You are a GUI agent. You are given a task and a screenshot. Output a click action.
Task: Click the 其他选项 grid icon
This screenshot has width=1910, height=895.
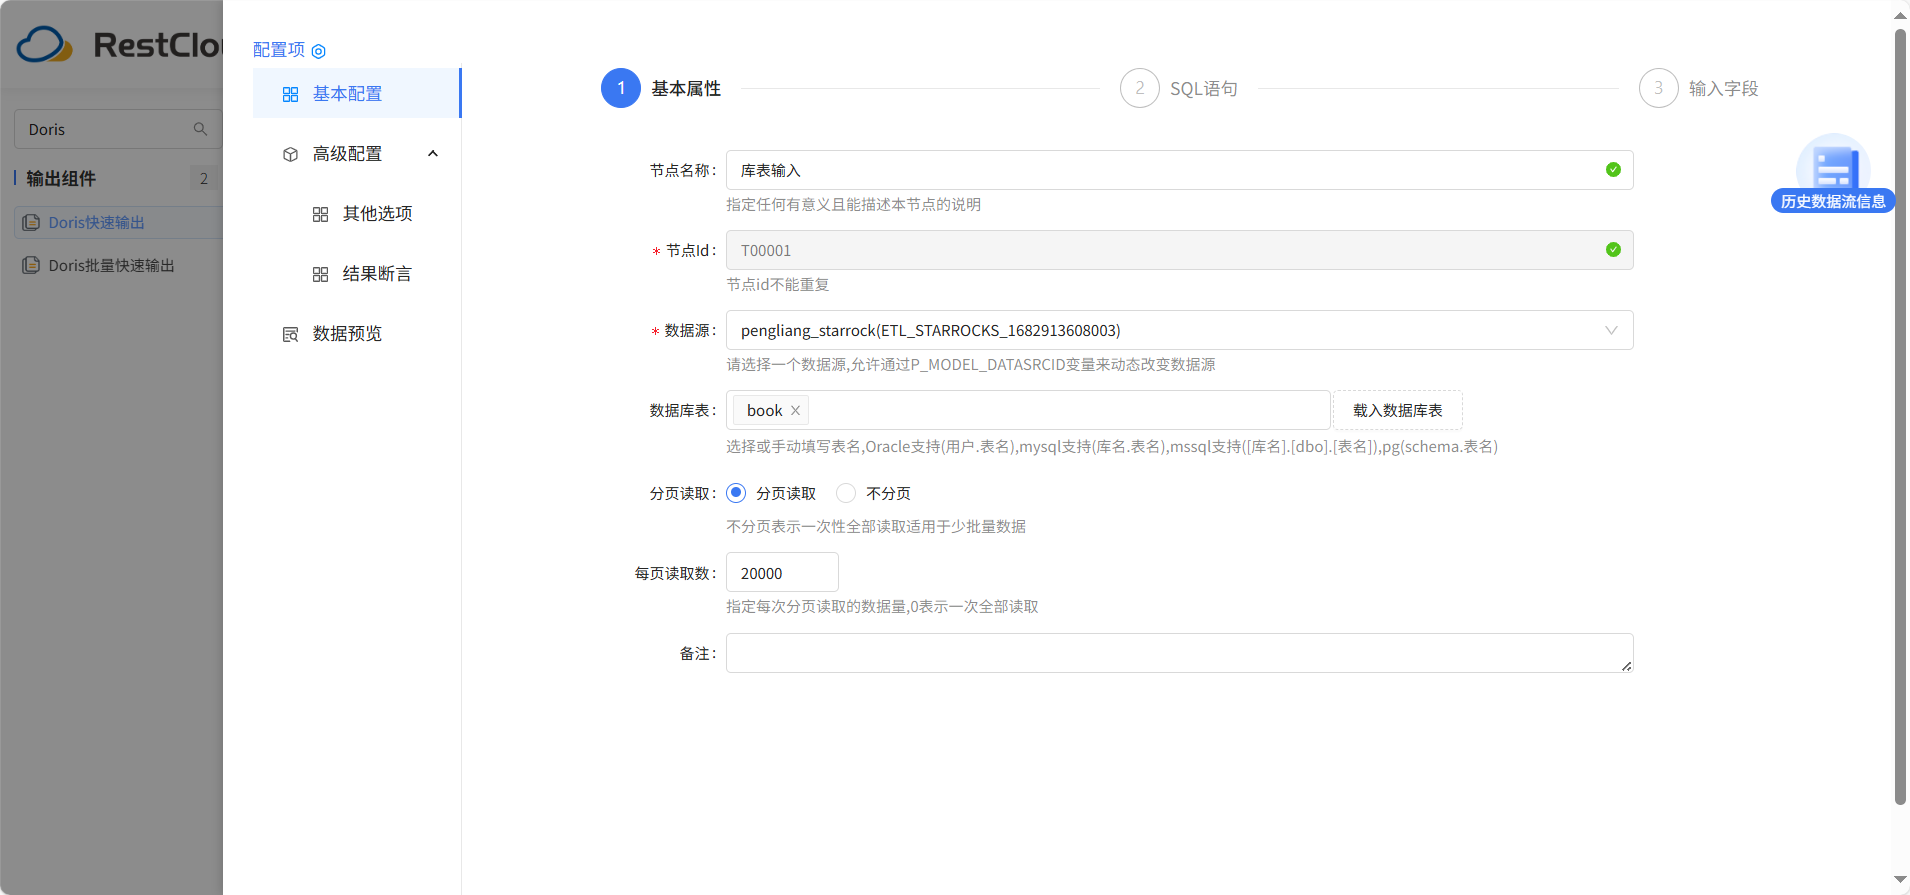[x=320, y=214]
